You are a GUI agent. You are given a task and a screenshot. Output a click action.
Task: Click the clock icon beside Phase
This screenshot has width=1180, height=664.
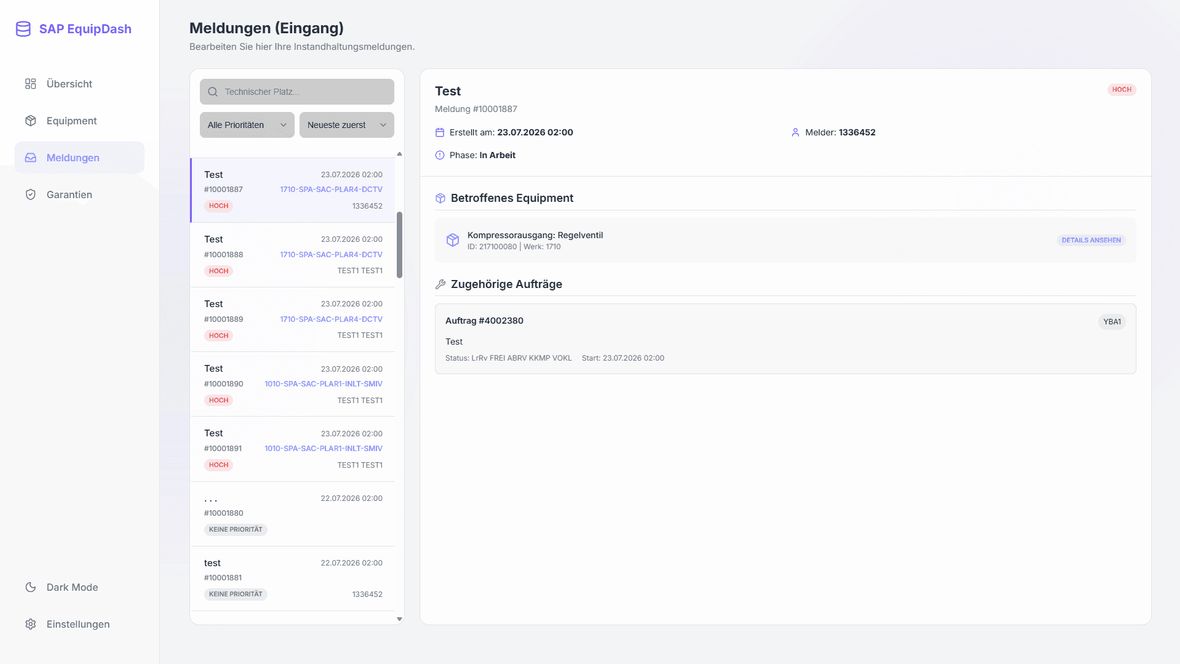coord(439,155)
